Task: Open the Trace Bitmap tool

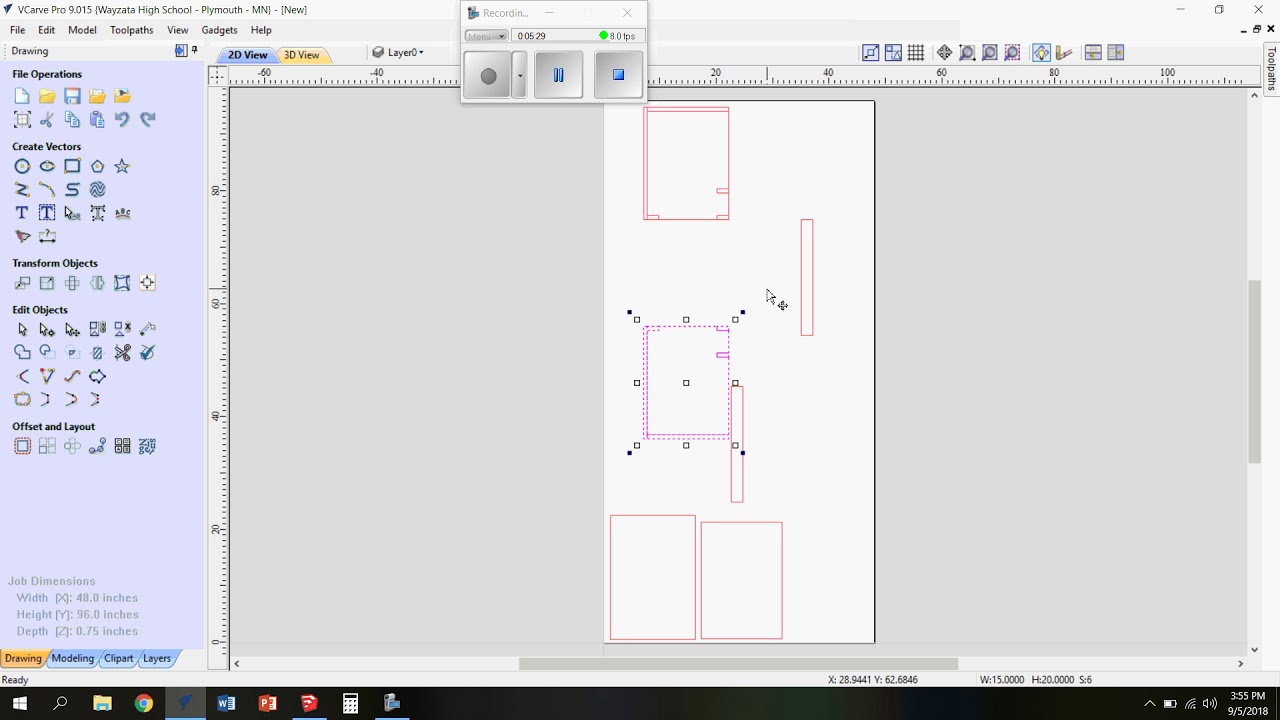Action: click(22, 237)
